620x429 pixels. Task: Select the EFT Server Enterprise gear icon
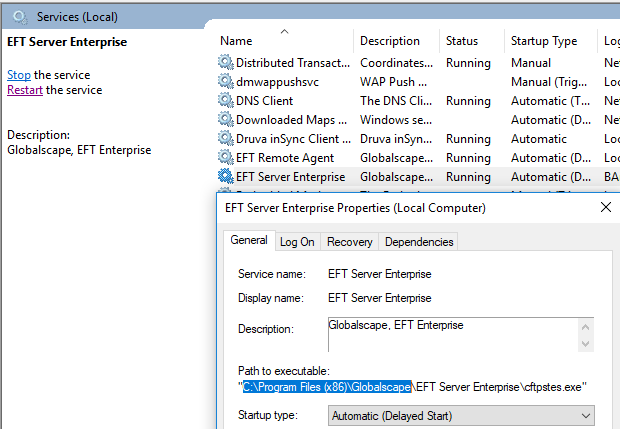point(225,176)
